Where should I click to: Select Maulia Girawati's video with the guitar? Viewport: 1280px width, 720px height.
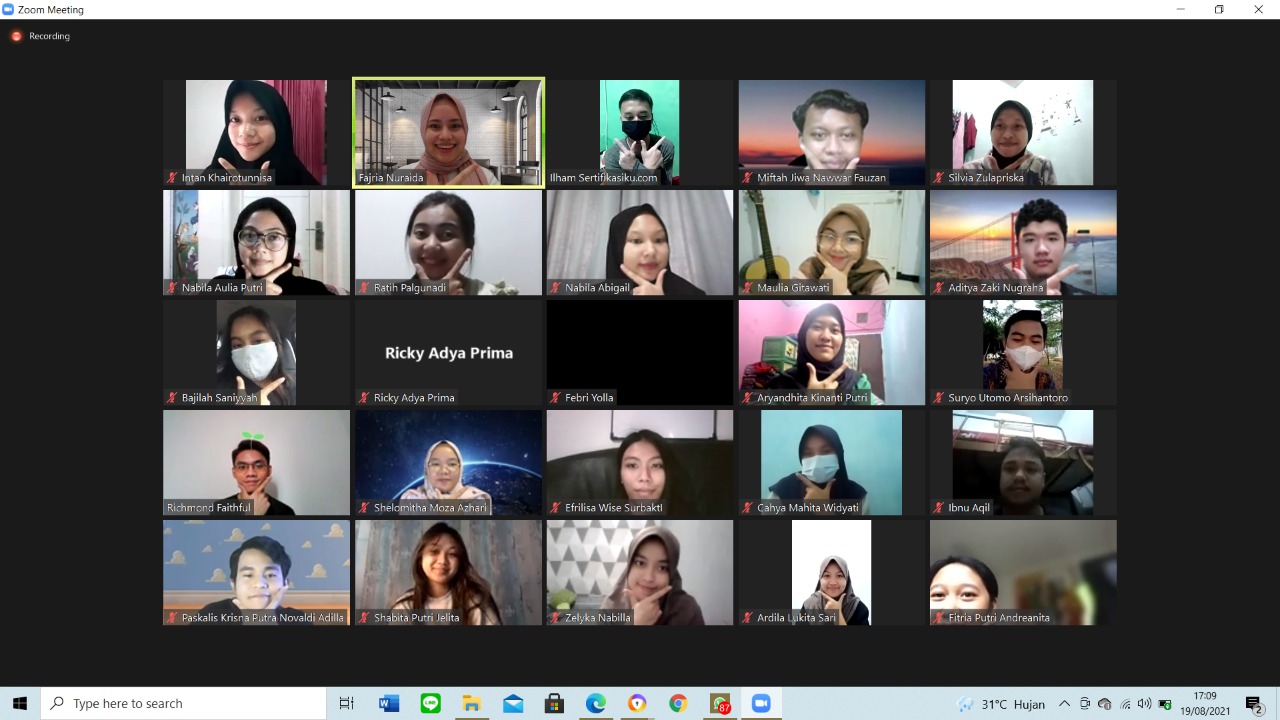[x=832, y=242]
